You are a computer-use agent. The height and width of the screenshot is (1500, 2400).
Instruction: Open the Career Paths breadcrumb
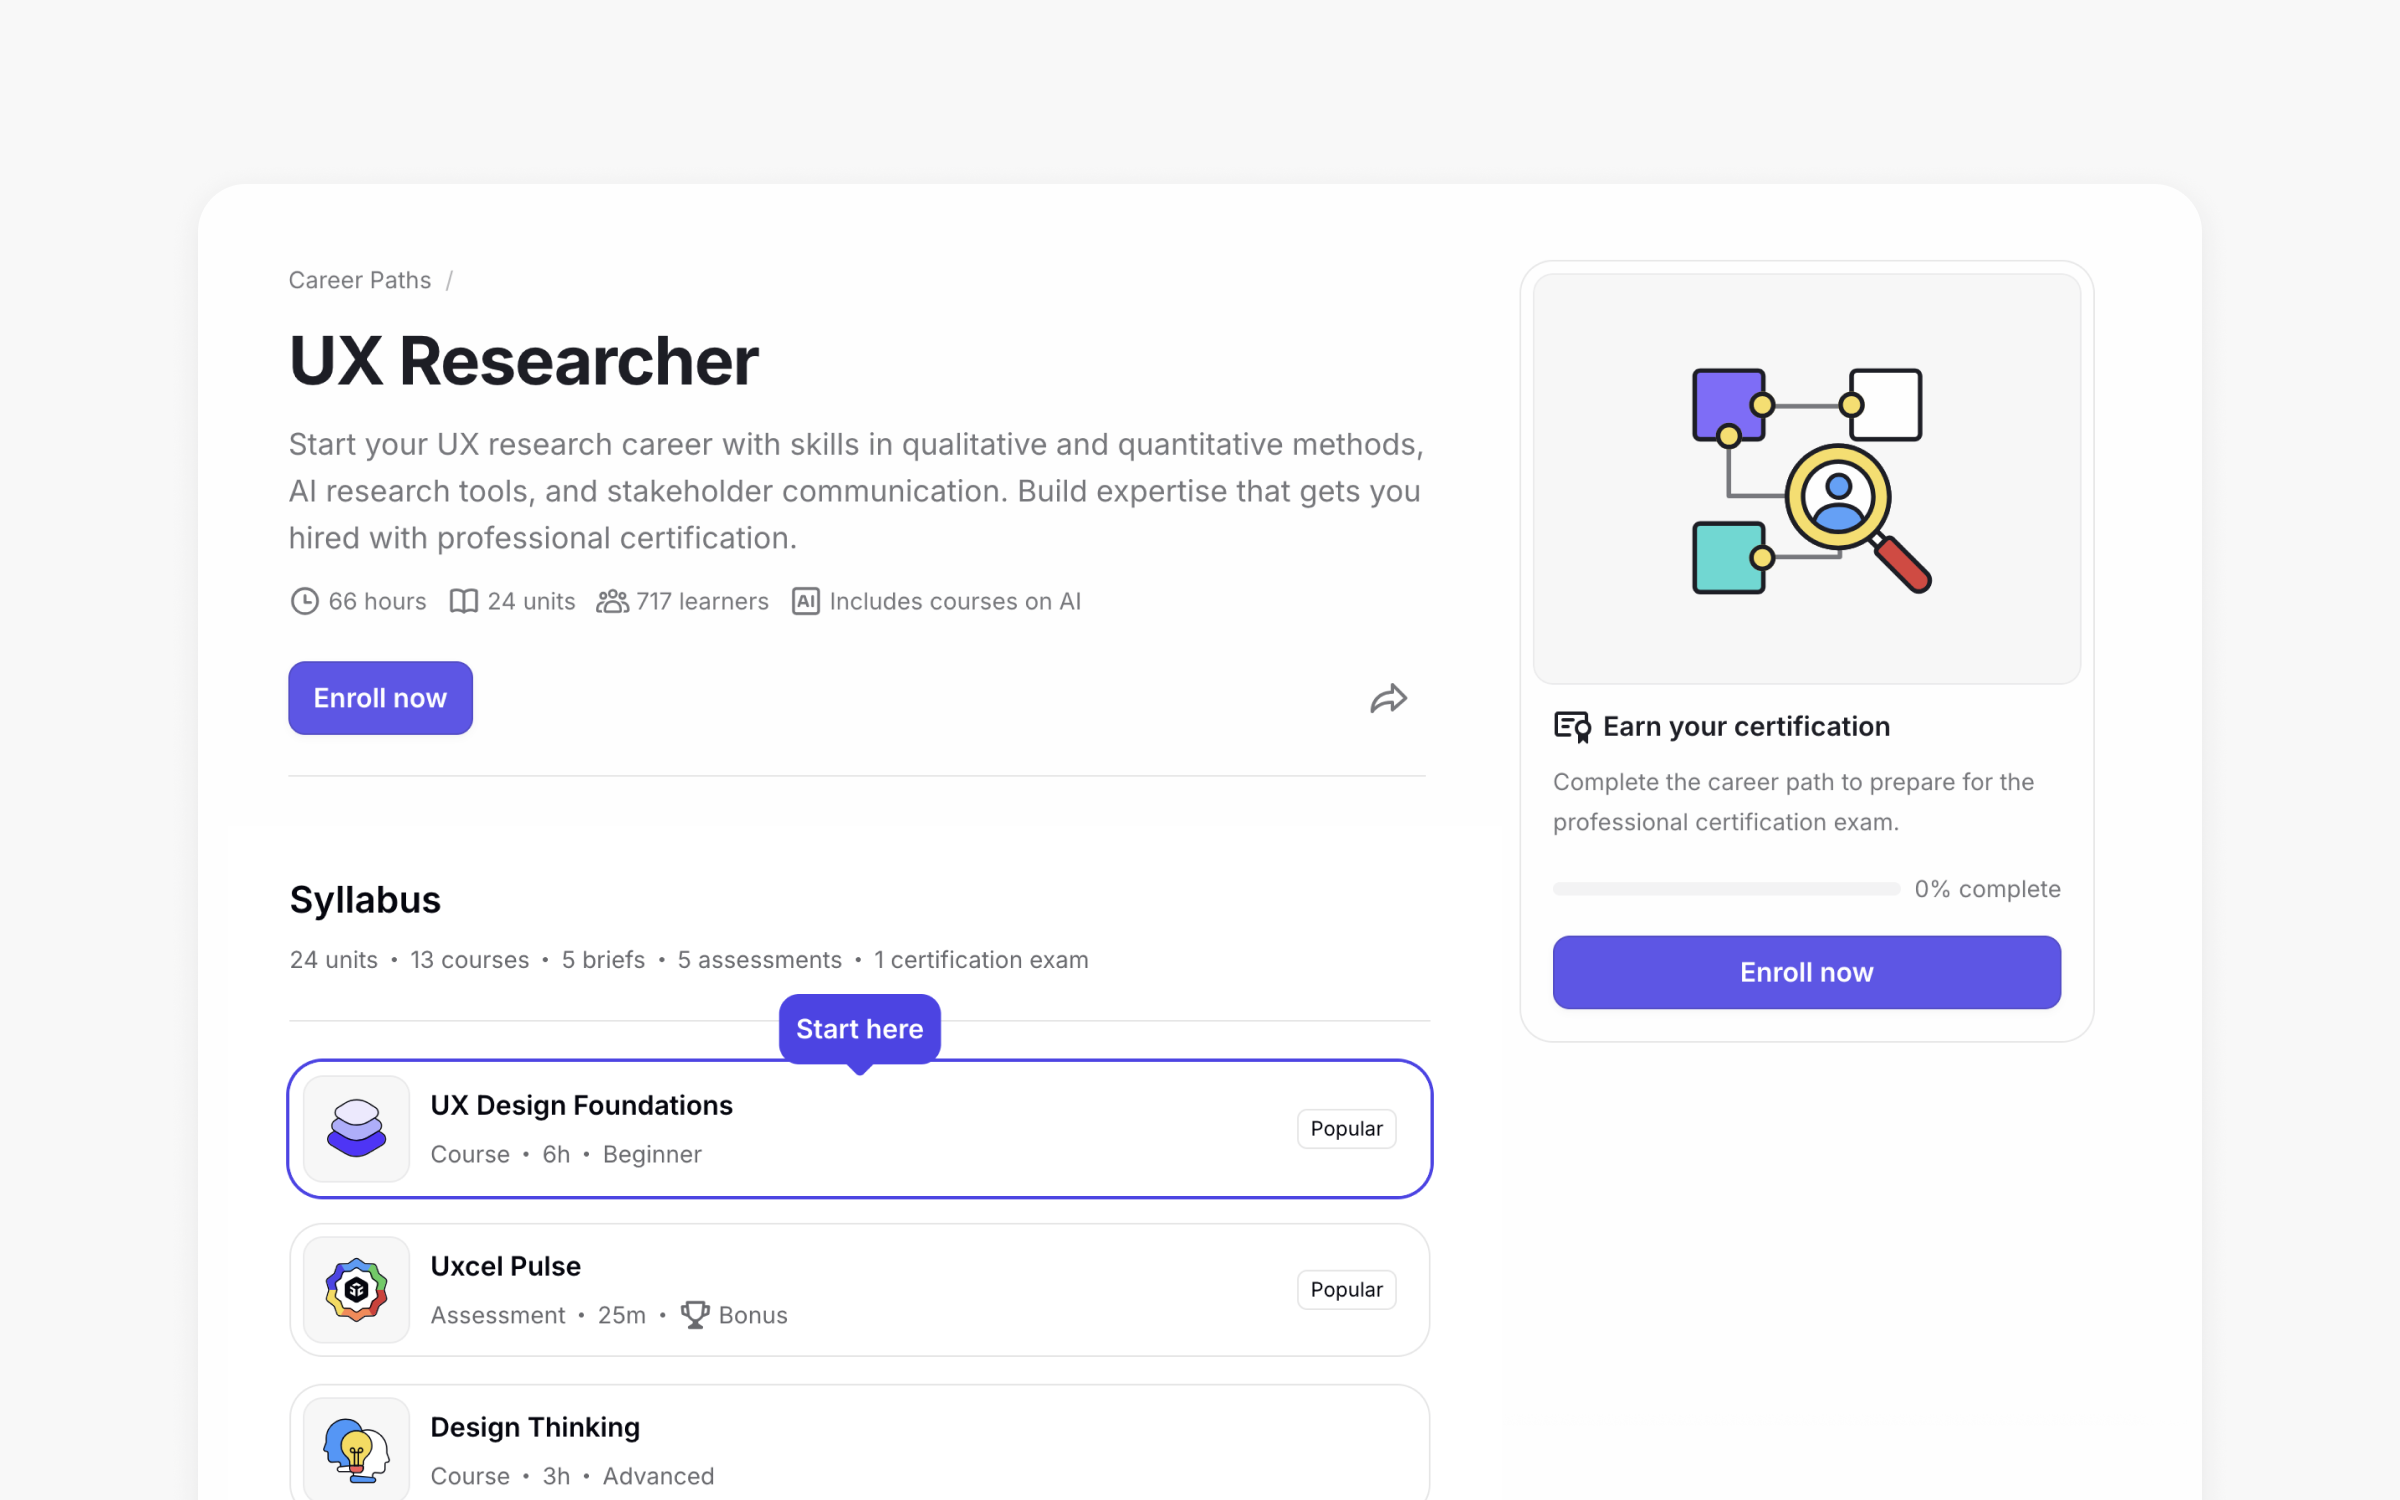[x=359, y=280]
